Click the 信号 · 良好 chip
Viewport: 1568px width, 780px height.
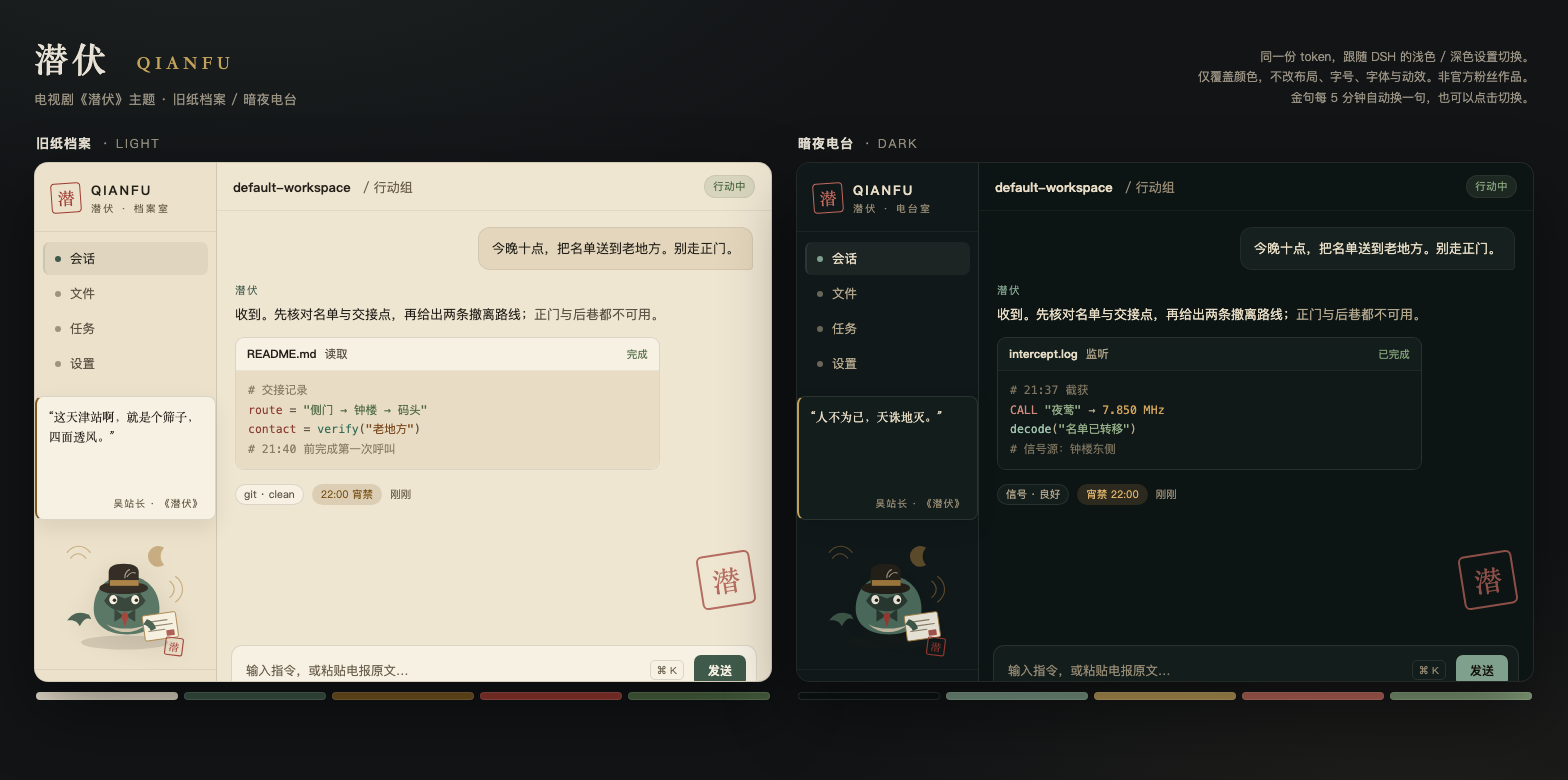[1033, 494]
